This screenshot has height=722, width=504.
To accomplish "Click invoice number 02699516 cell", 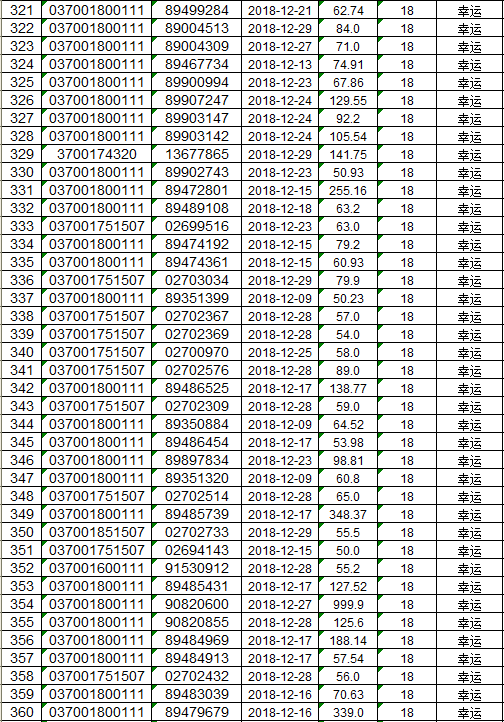I will click(197, 227).
